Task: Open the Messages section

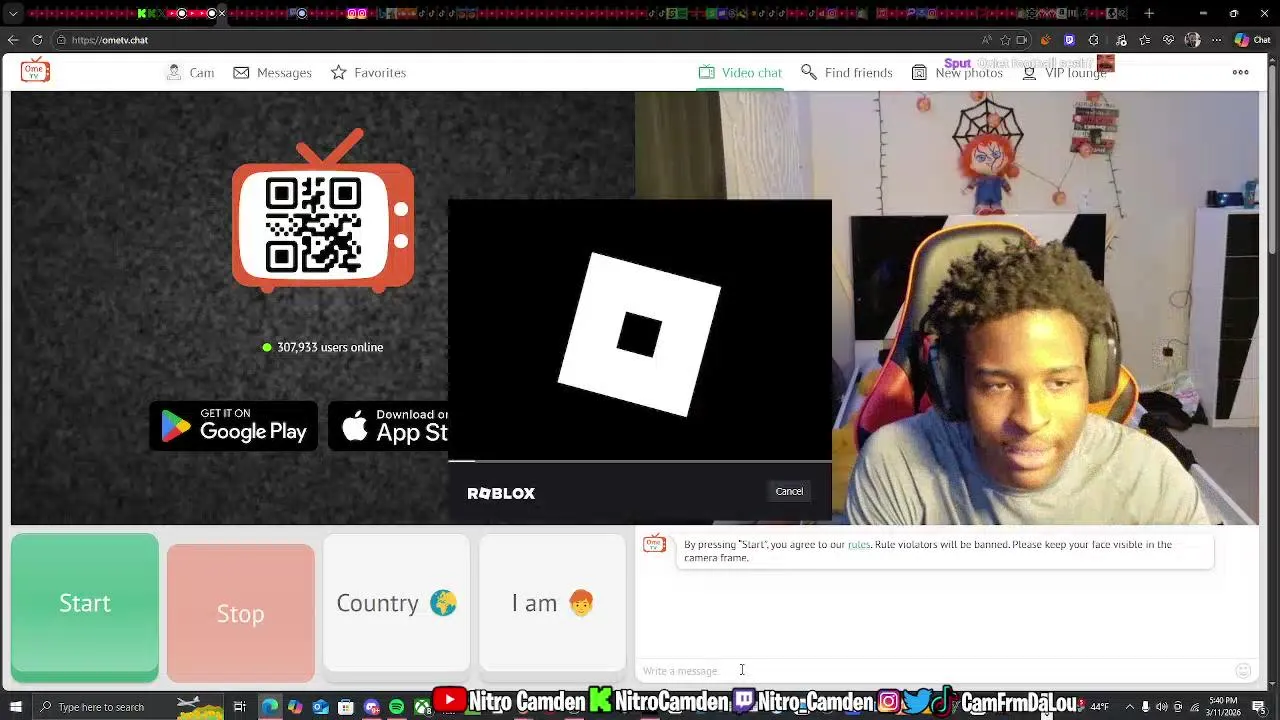Action: point(272,73)
